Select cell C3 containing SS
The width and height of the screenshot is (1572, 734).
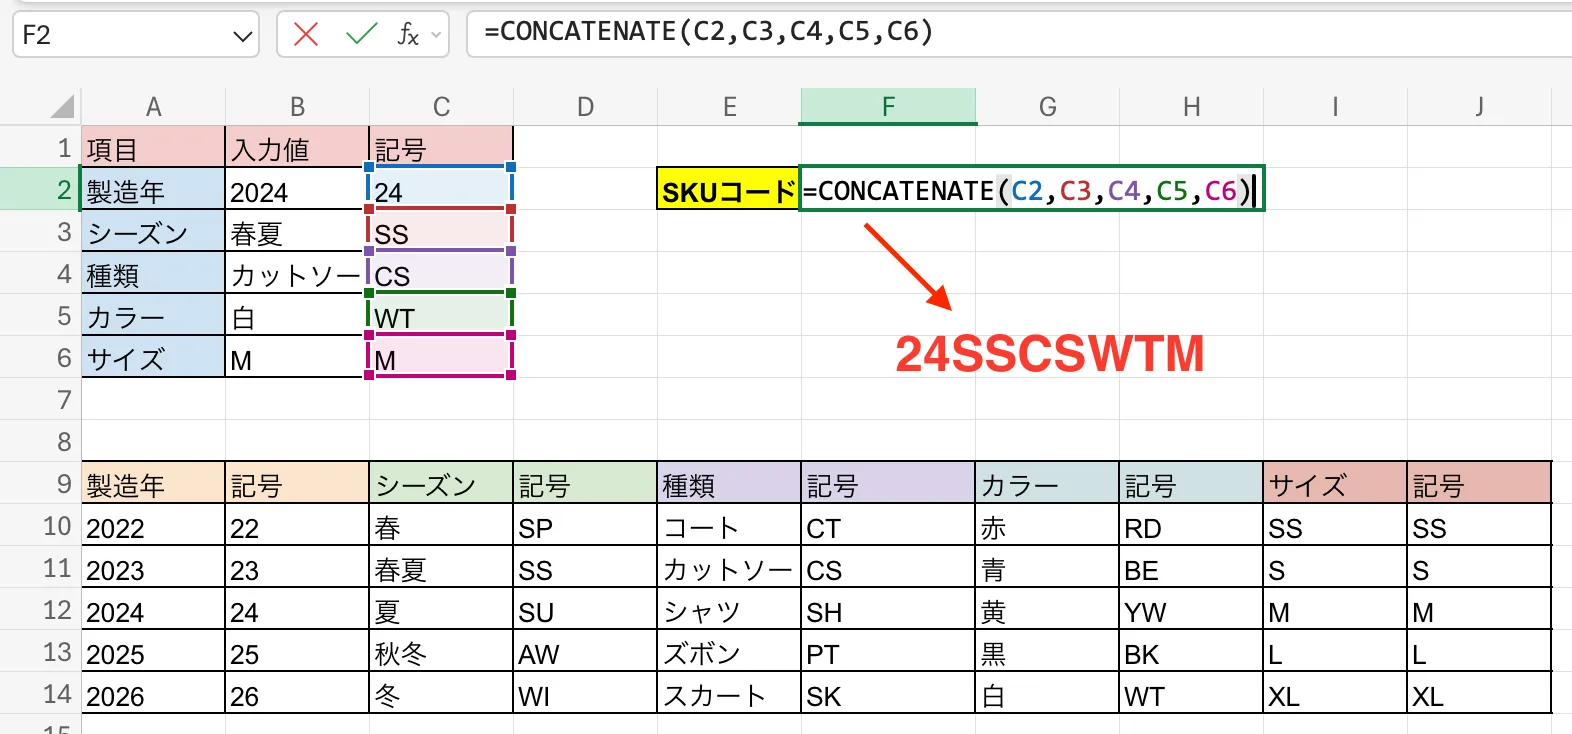pyautogui.click(x=440, y=233)
